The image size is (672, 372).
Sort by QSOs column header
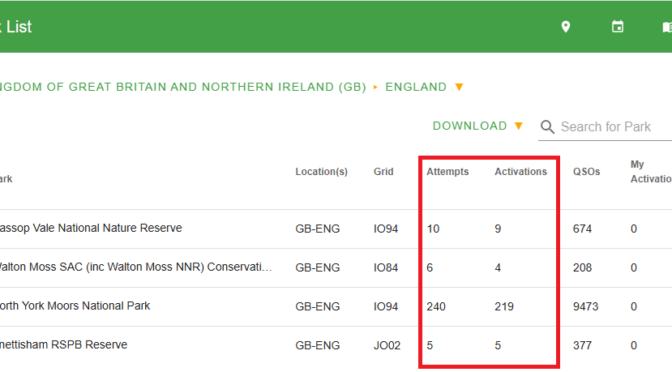(x=586, y=171)
